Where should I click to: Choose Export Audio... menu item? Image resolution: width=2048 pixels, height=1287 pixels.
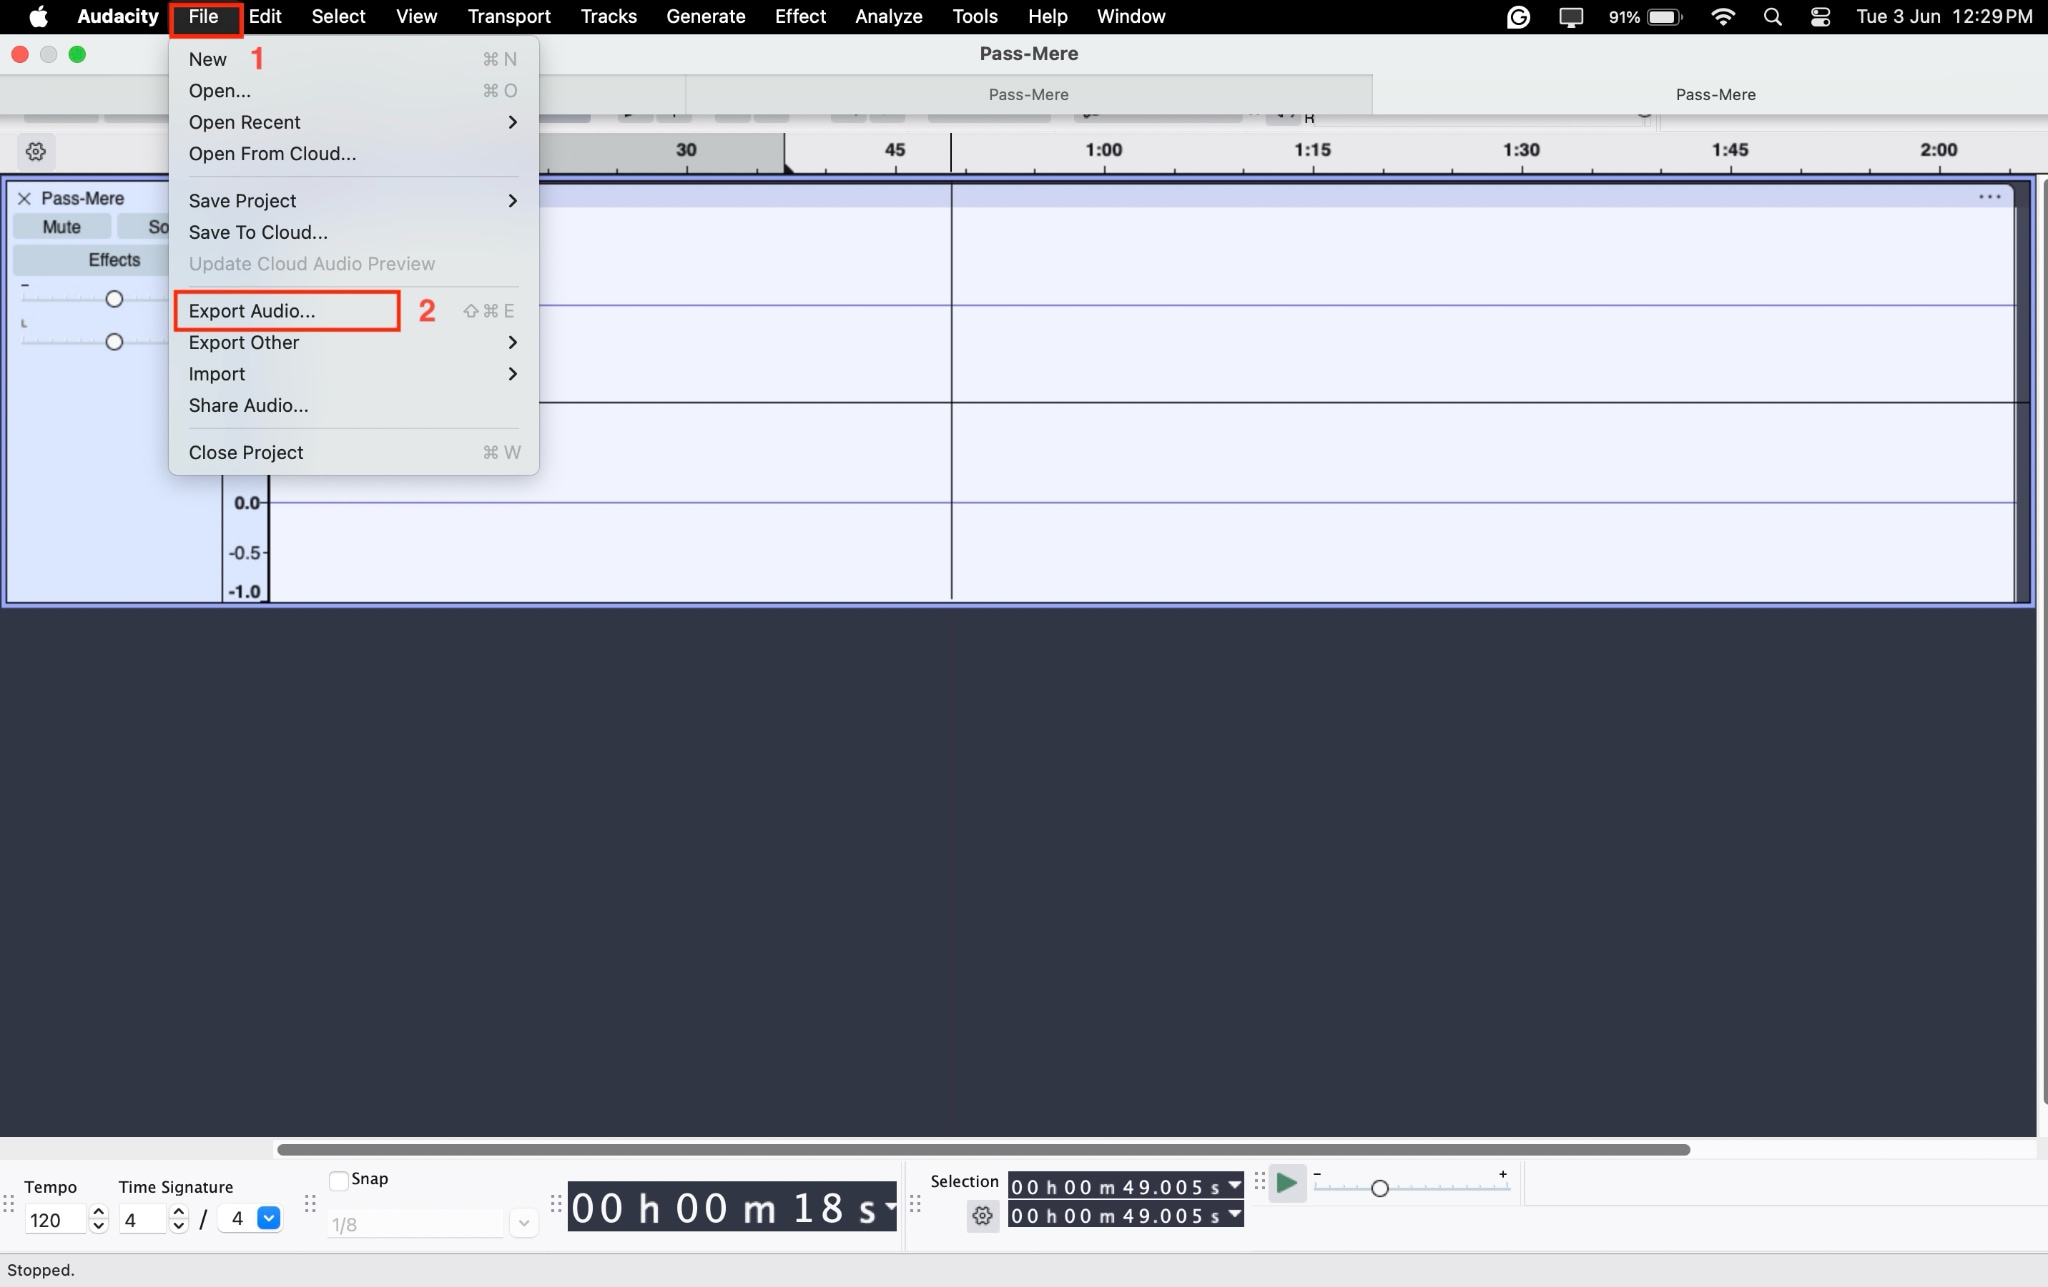click(x=353, y=311)
